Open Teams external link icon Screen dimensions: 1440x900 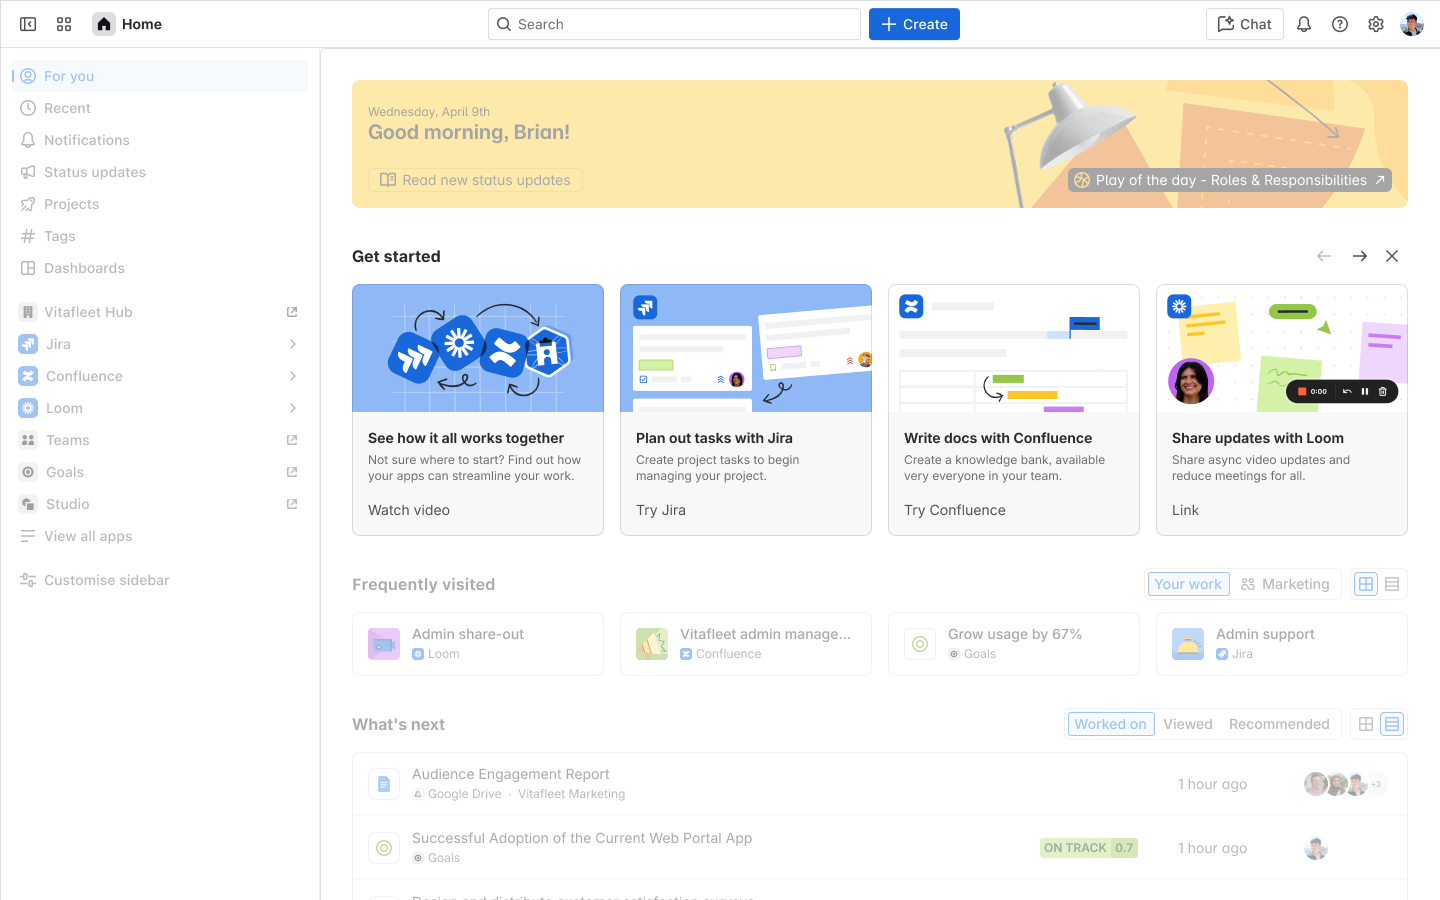click(292, 440)
